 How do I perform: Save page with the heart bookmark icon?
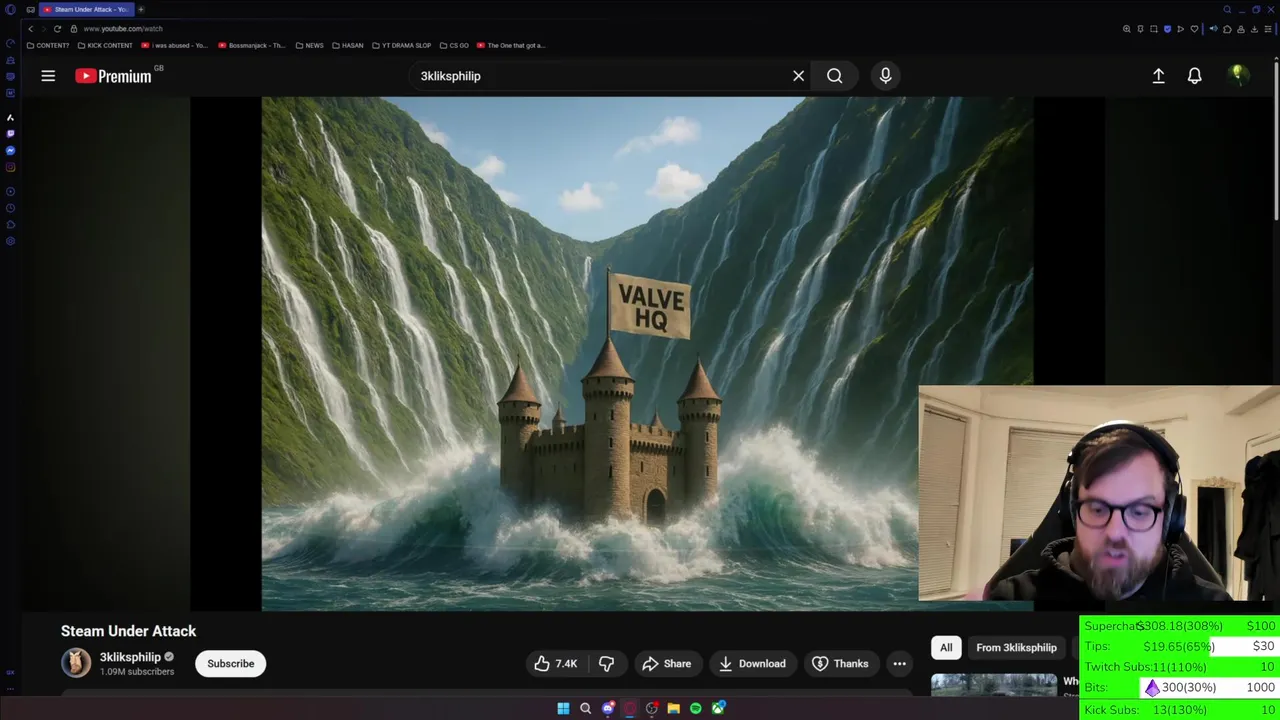pyautogui.click(x=1194, y=29)
